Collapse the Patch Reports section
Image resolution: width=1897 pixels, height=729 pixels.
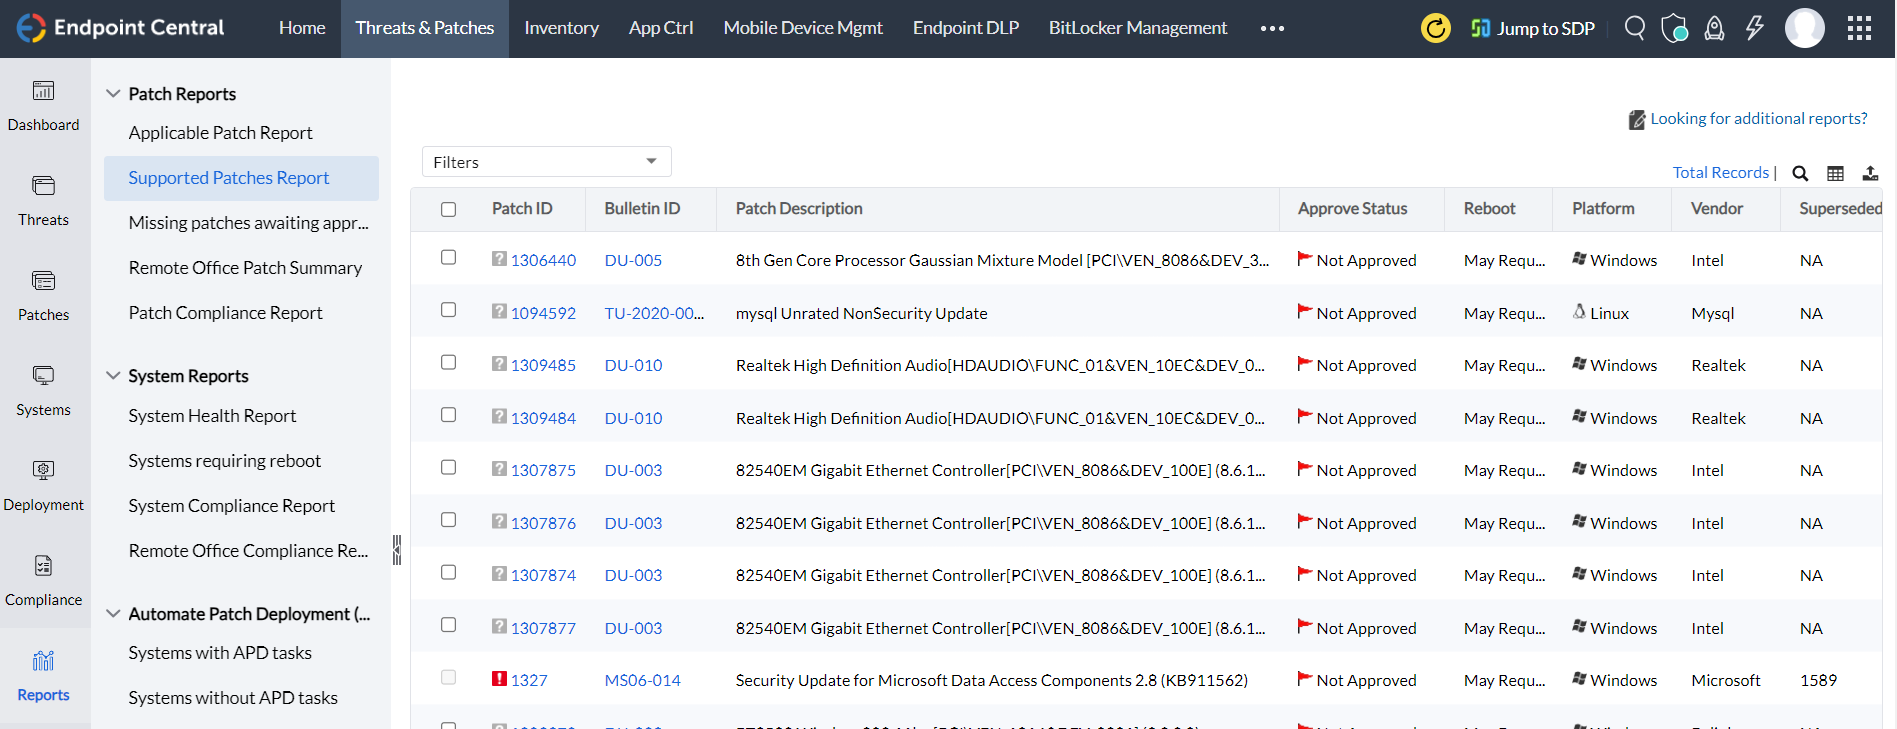113,93
